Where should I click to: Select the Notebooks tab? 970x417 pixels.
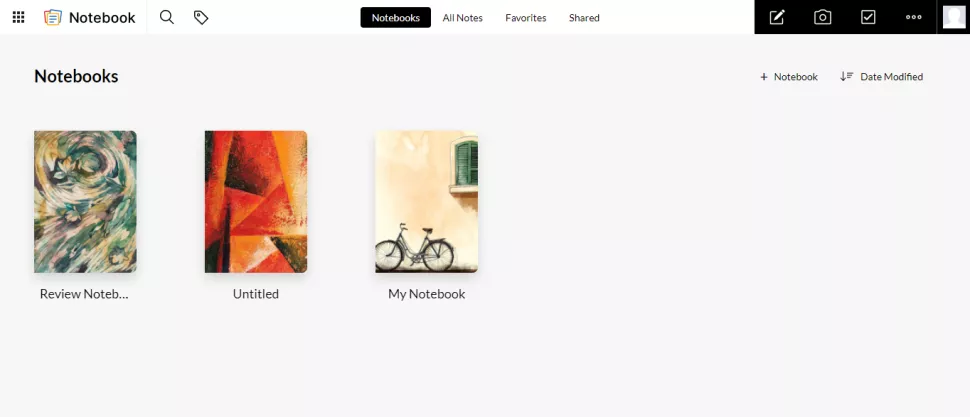(396, 18)
